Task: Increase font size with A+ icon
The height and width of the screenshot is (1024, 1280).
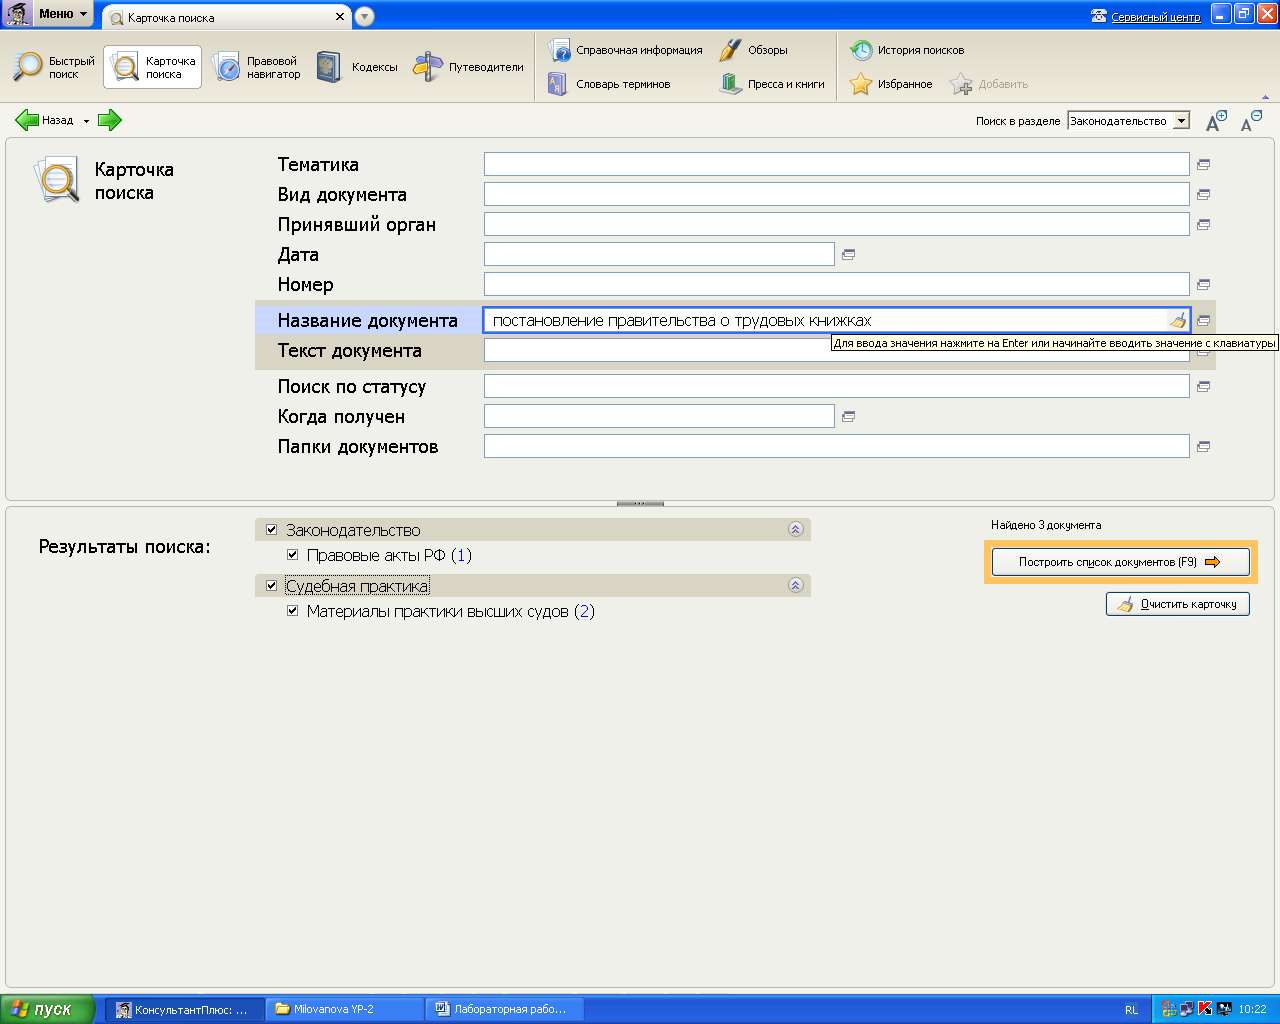Action: [x=1216, y=121]
